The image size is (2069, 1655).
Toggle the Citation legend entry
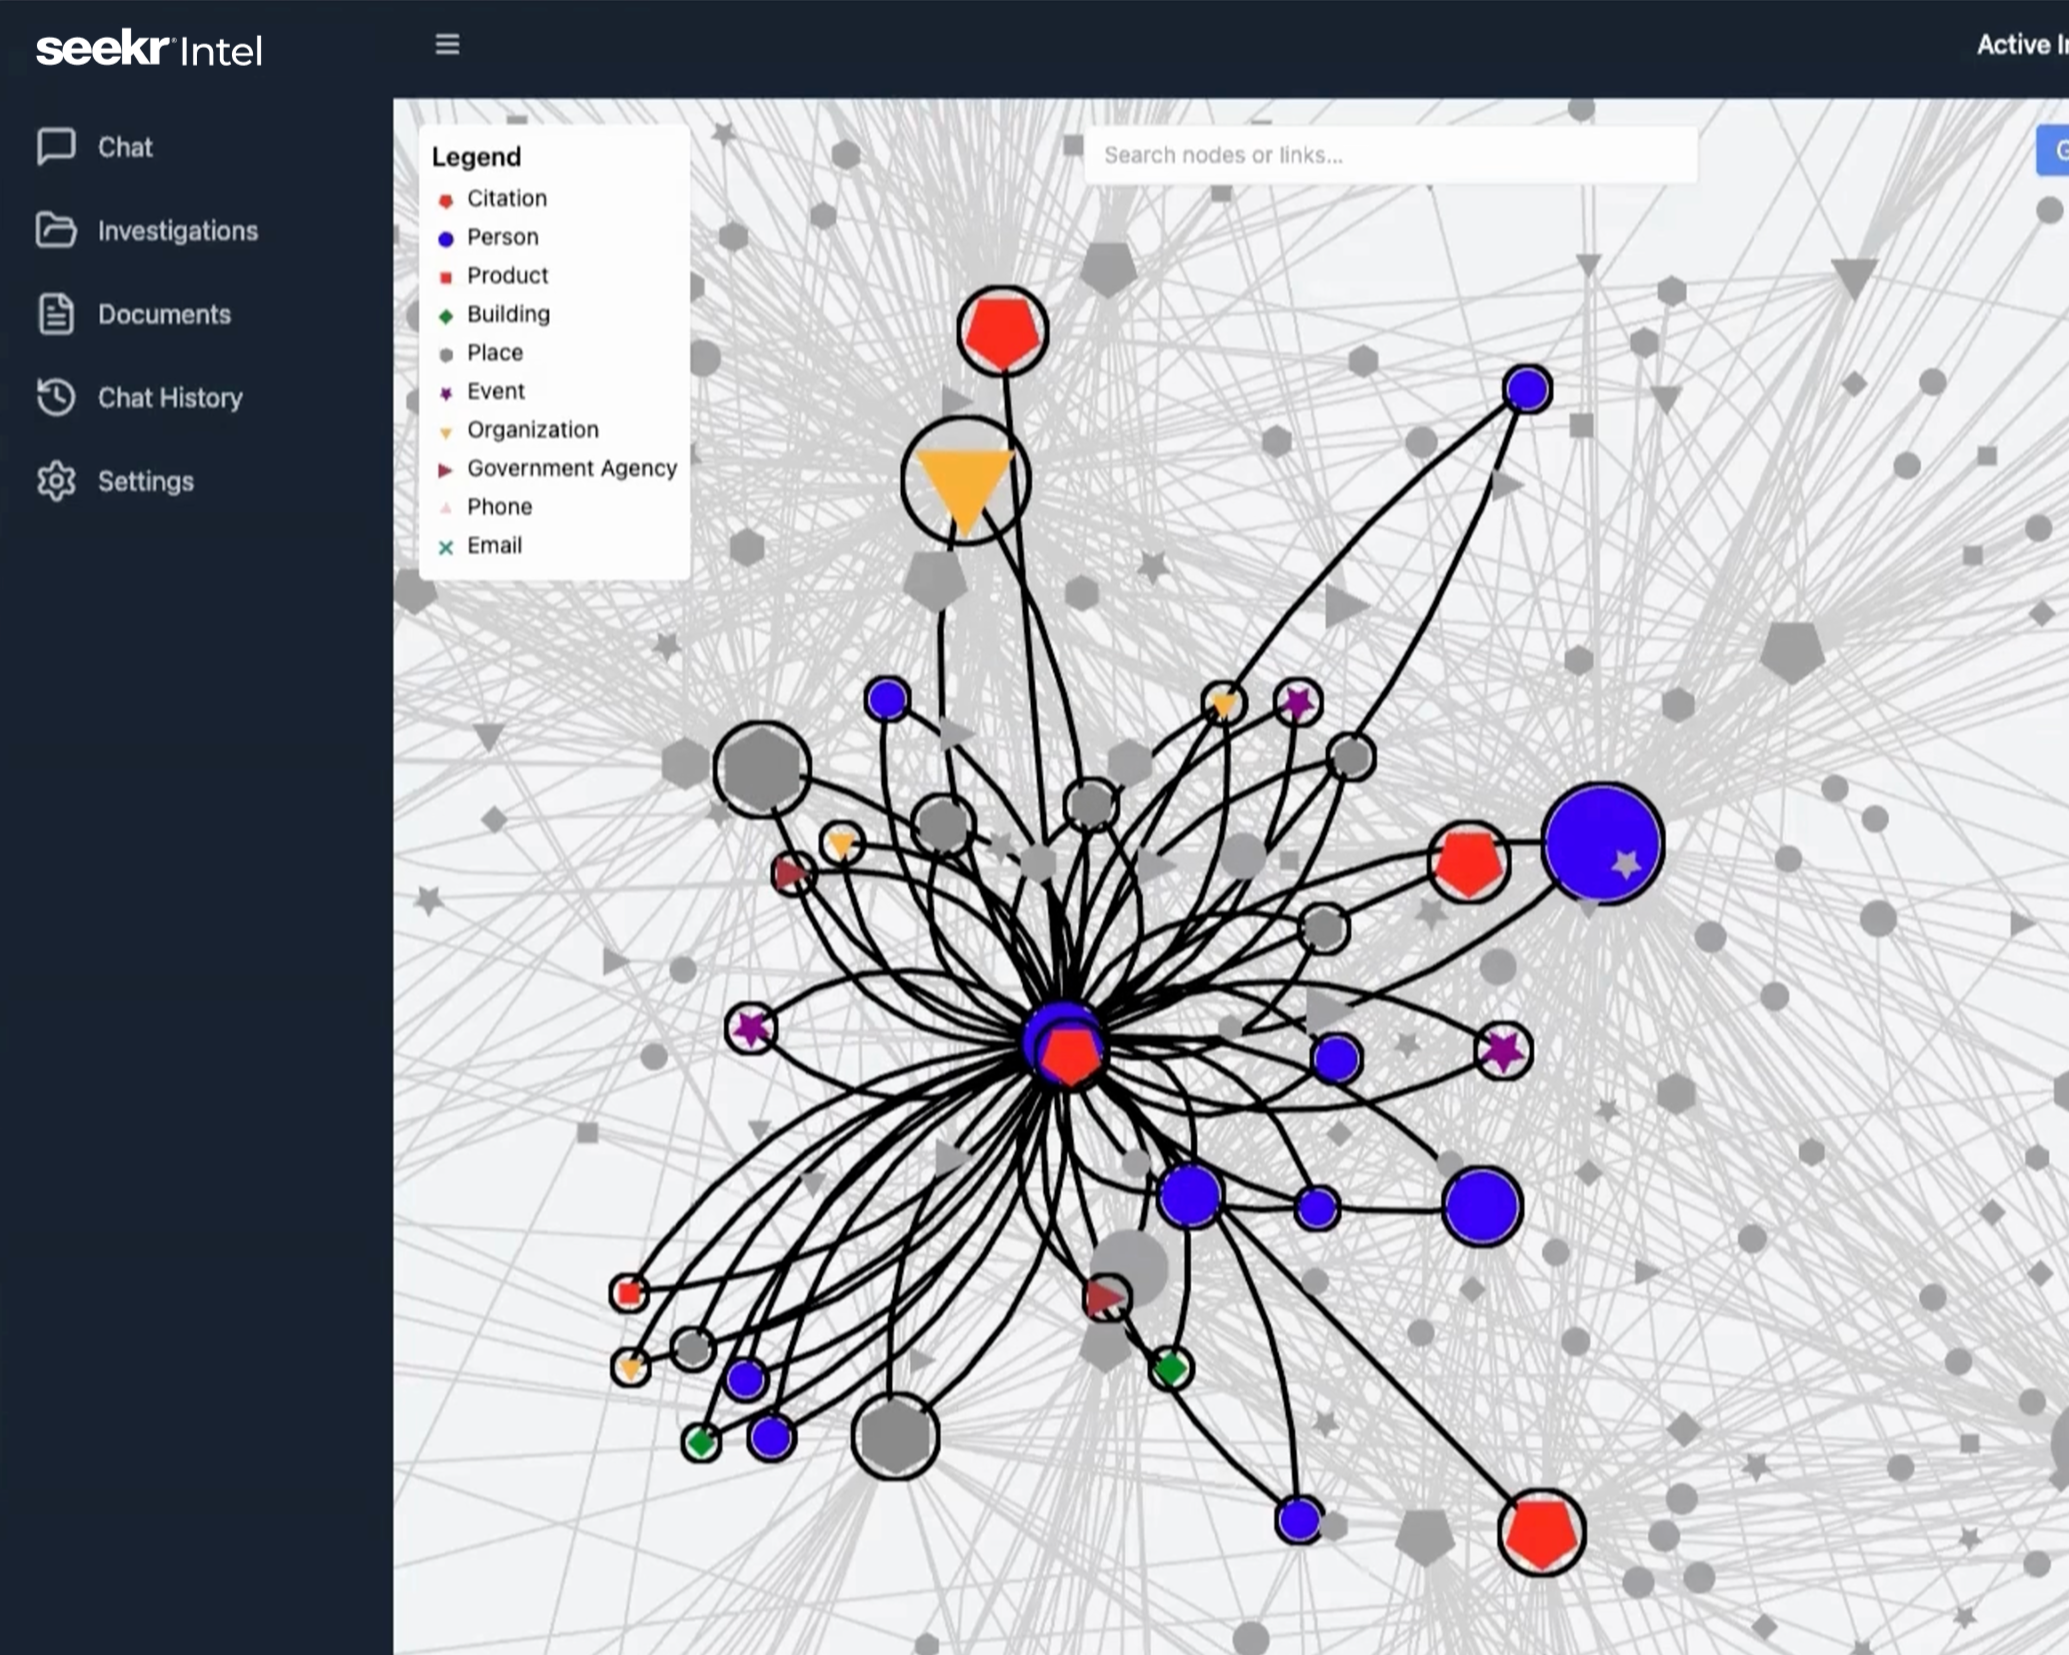pyautogui.click(x=506, y=198)
